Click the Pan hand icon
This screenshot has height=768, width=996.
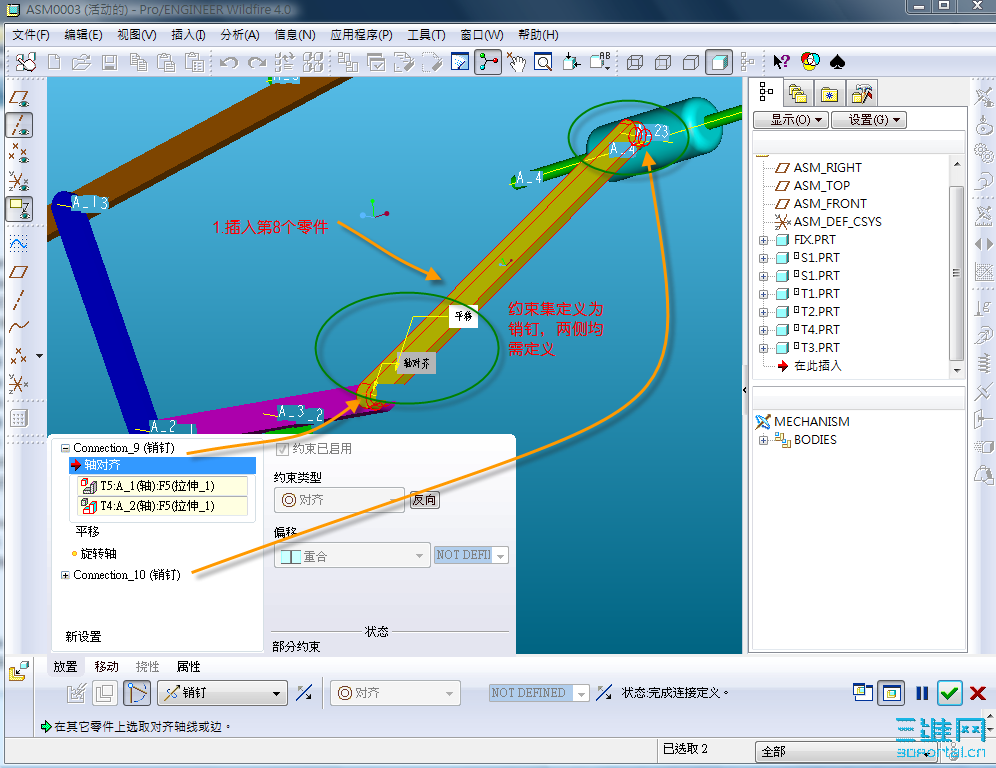tap(516, 62)
